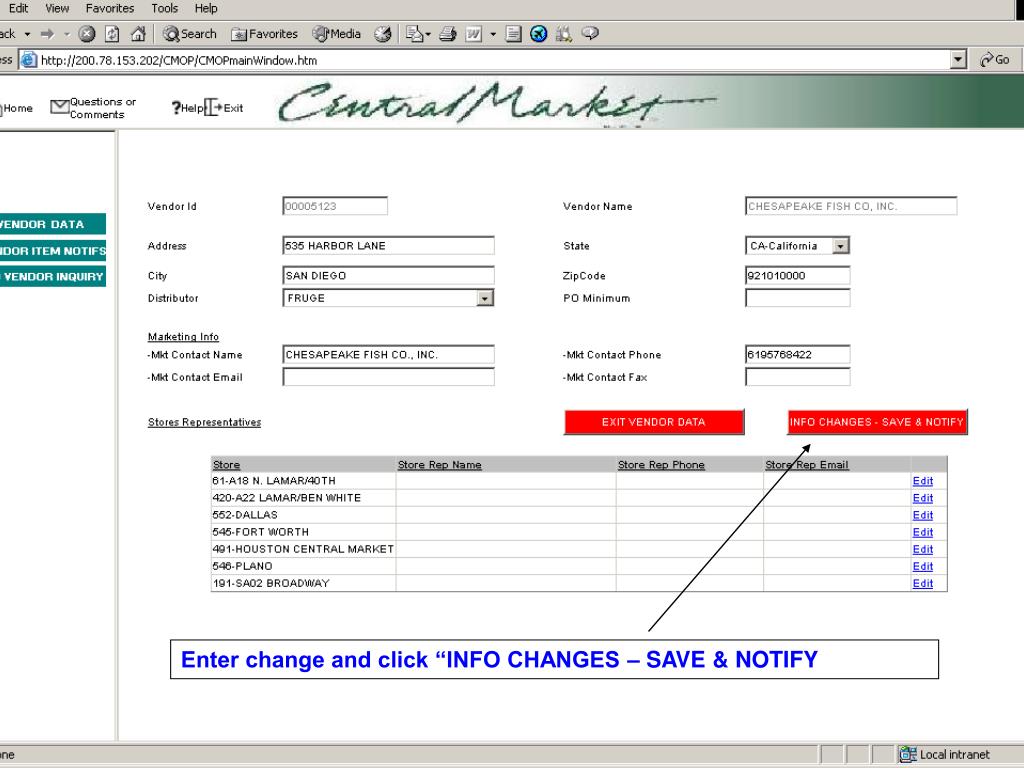Open the Media toolbar button
The image size is (1024, 768).
tap(336, 34)
